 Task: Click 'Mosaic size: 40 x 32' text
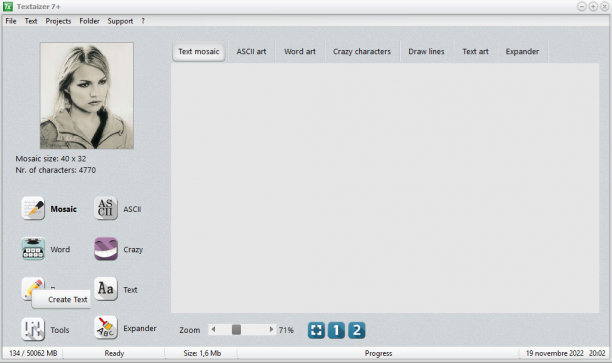[51, 158]
